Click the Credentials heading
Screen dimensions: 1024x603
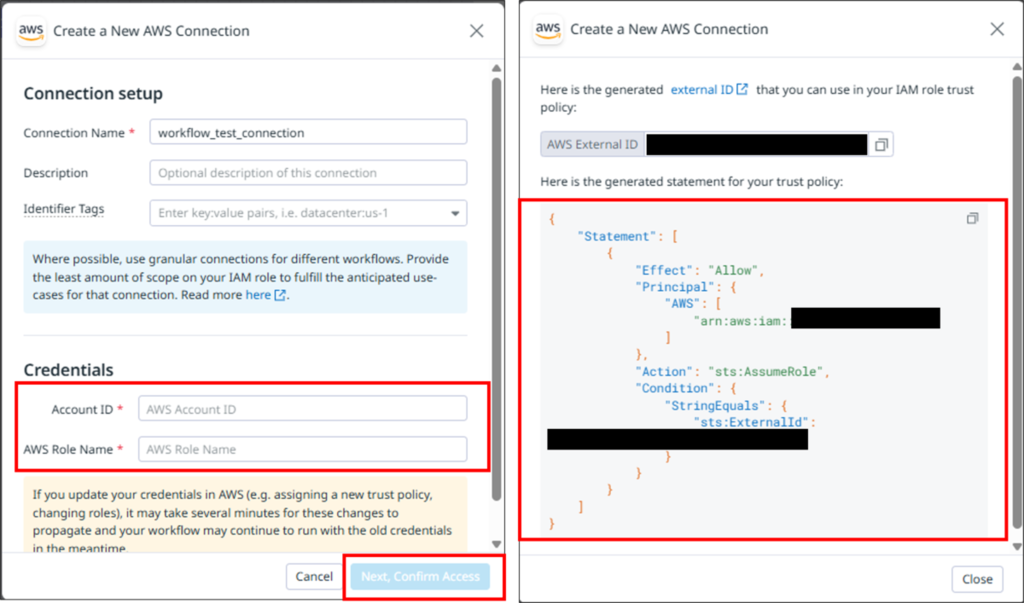[69, 370]
